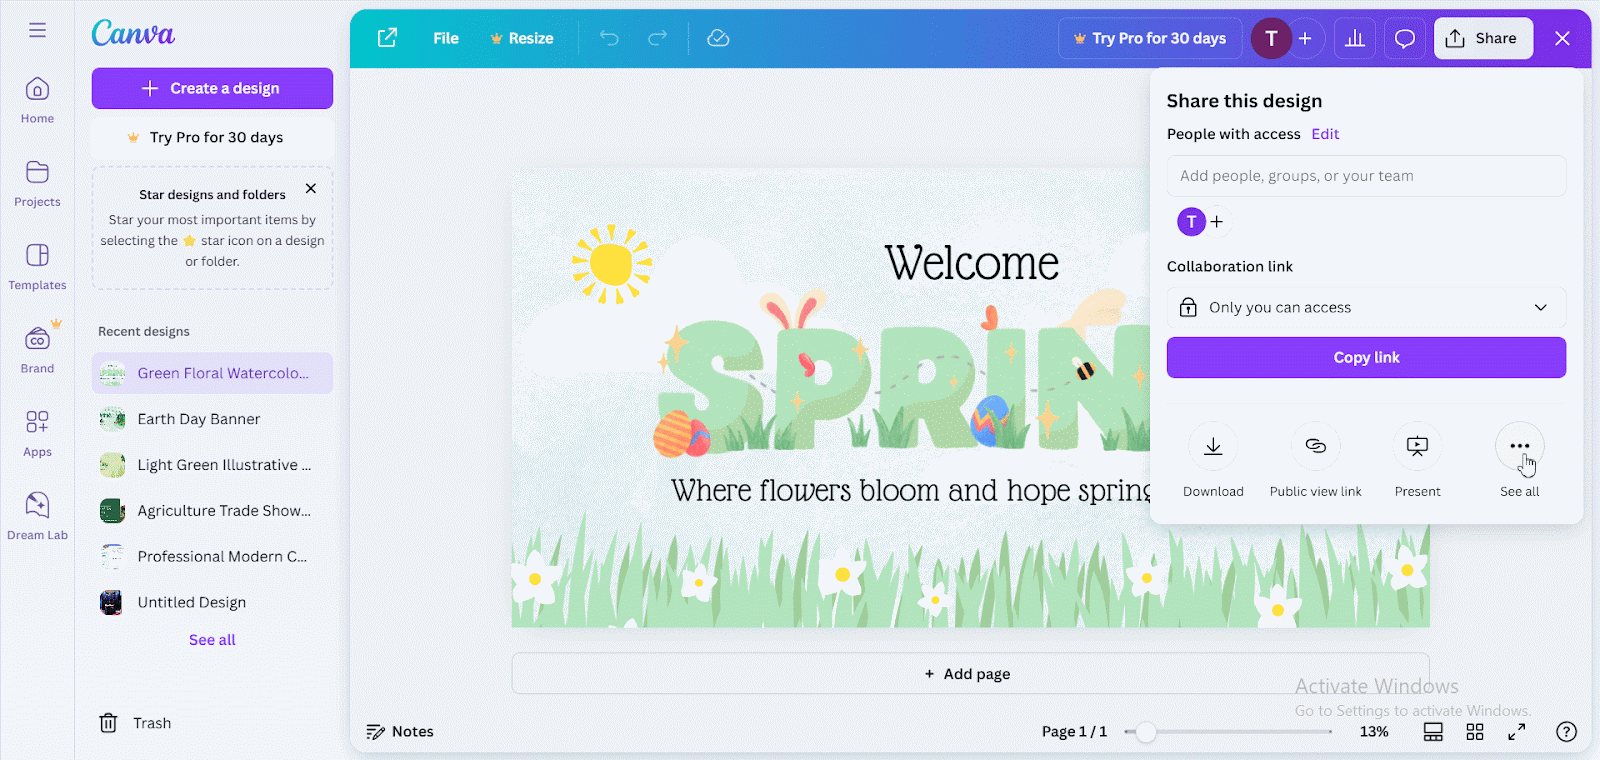Click the Present icon
Viewport: 1600px width, 760px height.
click(1417, 447)
